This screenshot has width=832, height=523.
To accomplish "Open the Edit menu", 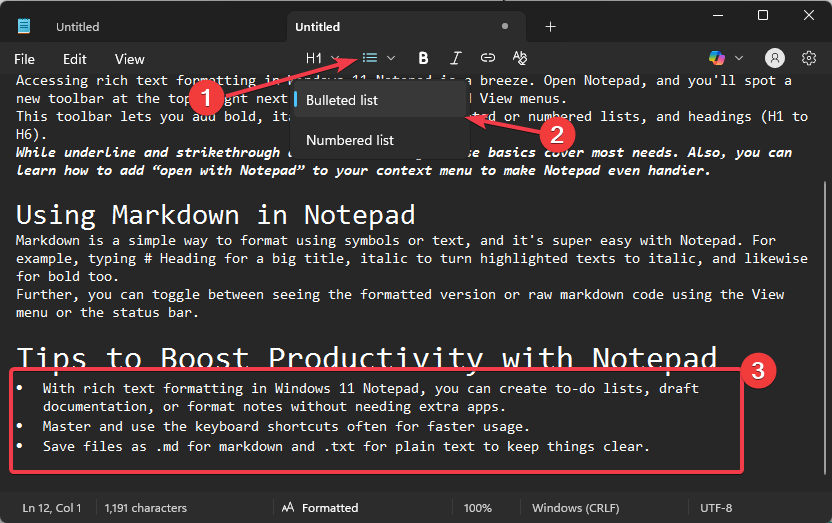I will click(x=75, y=59).
